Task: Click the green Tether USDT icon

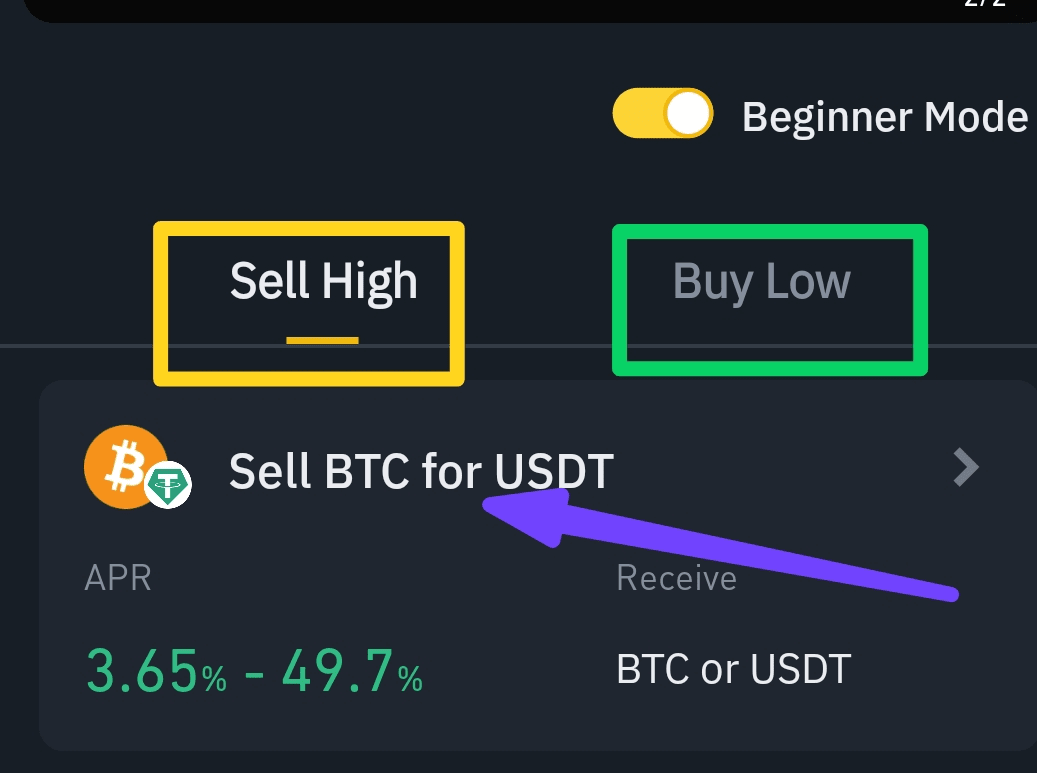Action: tap(168, 486)
